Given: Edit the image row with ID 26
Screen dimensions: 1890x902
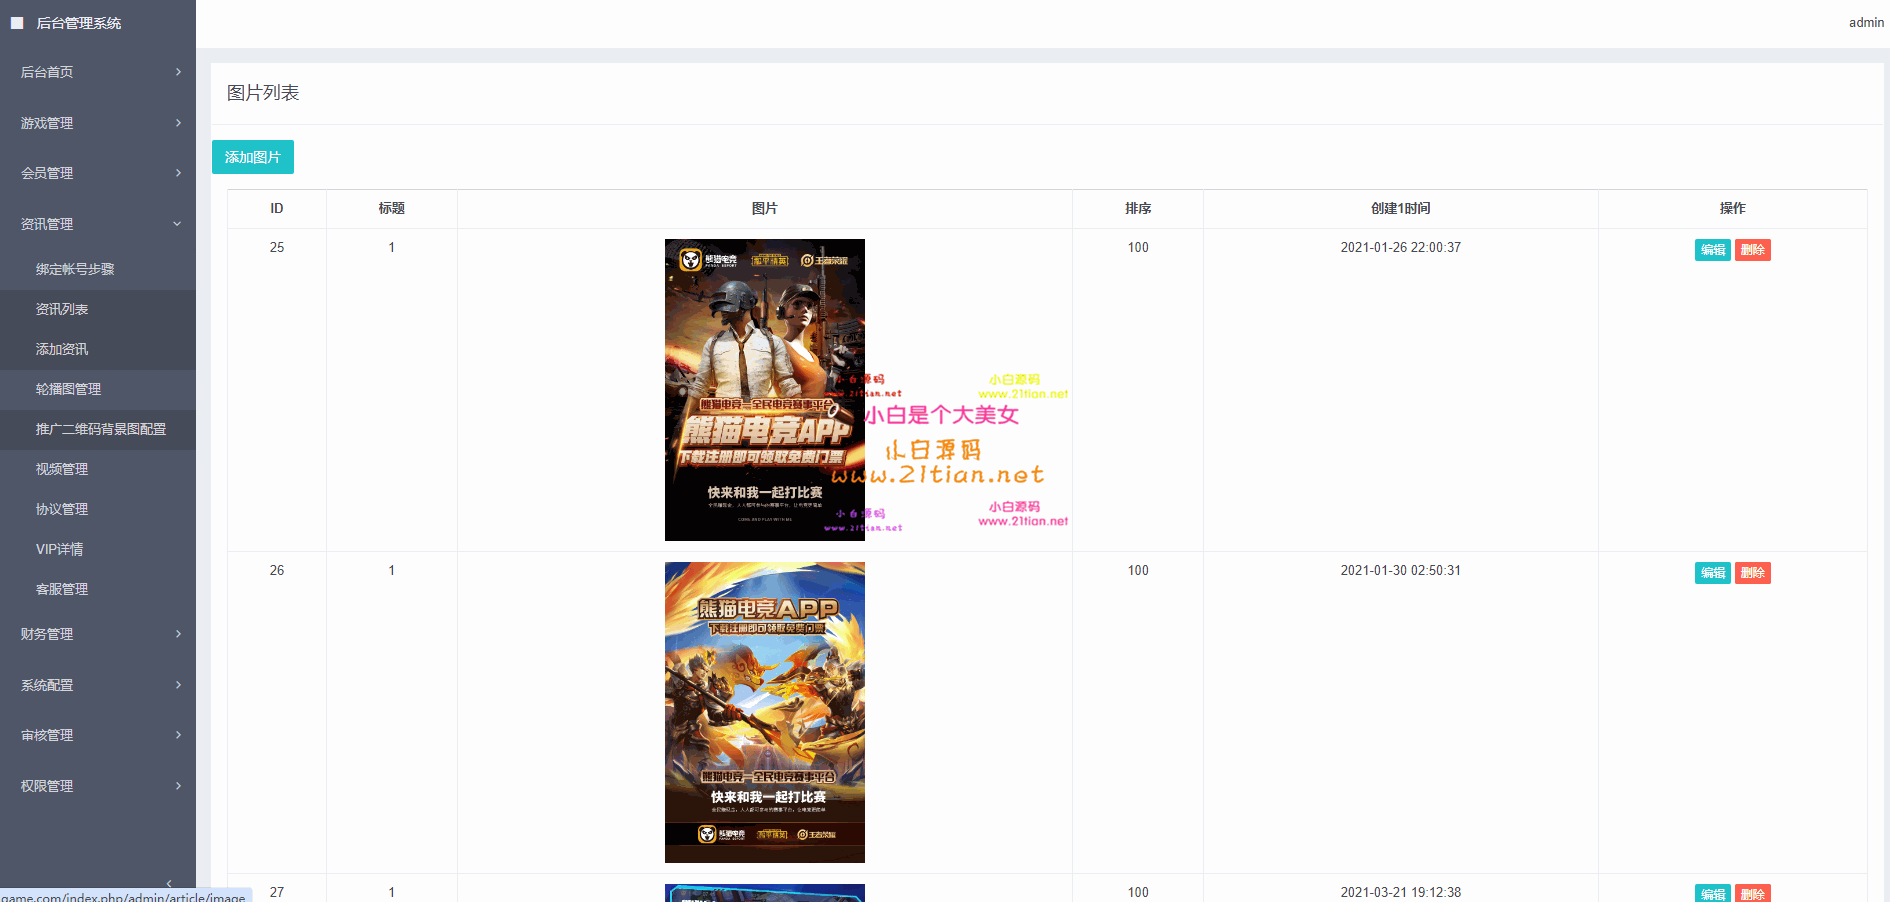Looking at the screenshot, I should pos(1712,573).
